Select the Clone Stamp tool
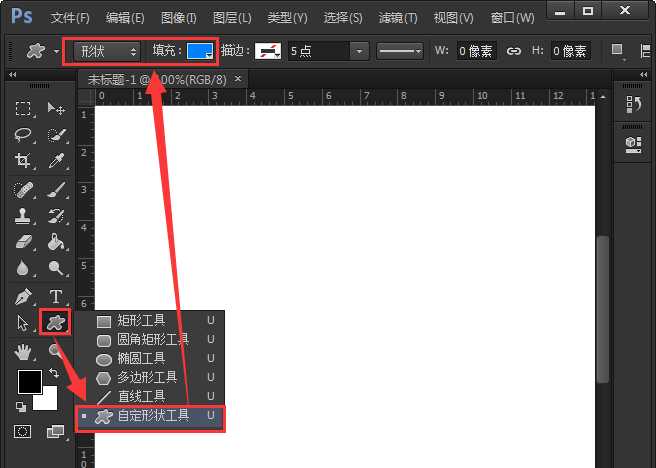656x468 pixels. [24, 215]
